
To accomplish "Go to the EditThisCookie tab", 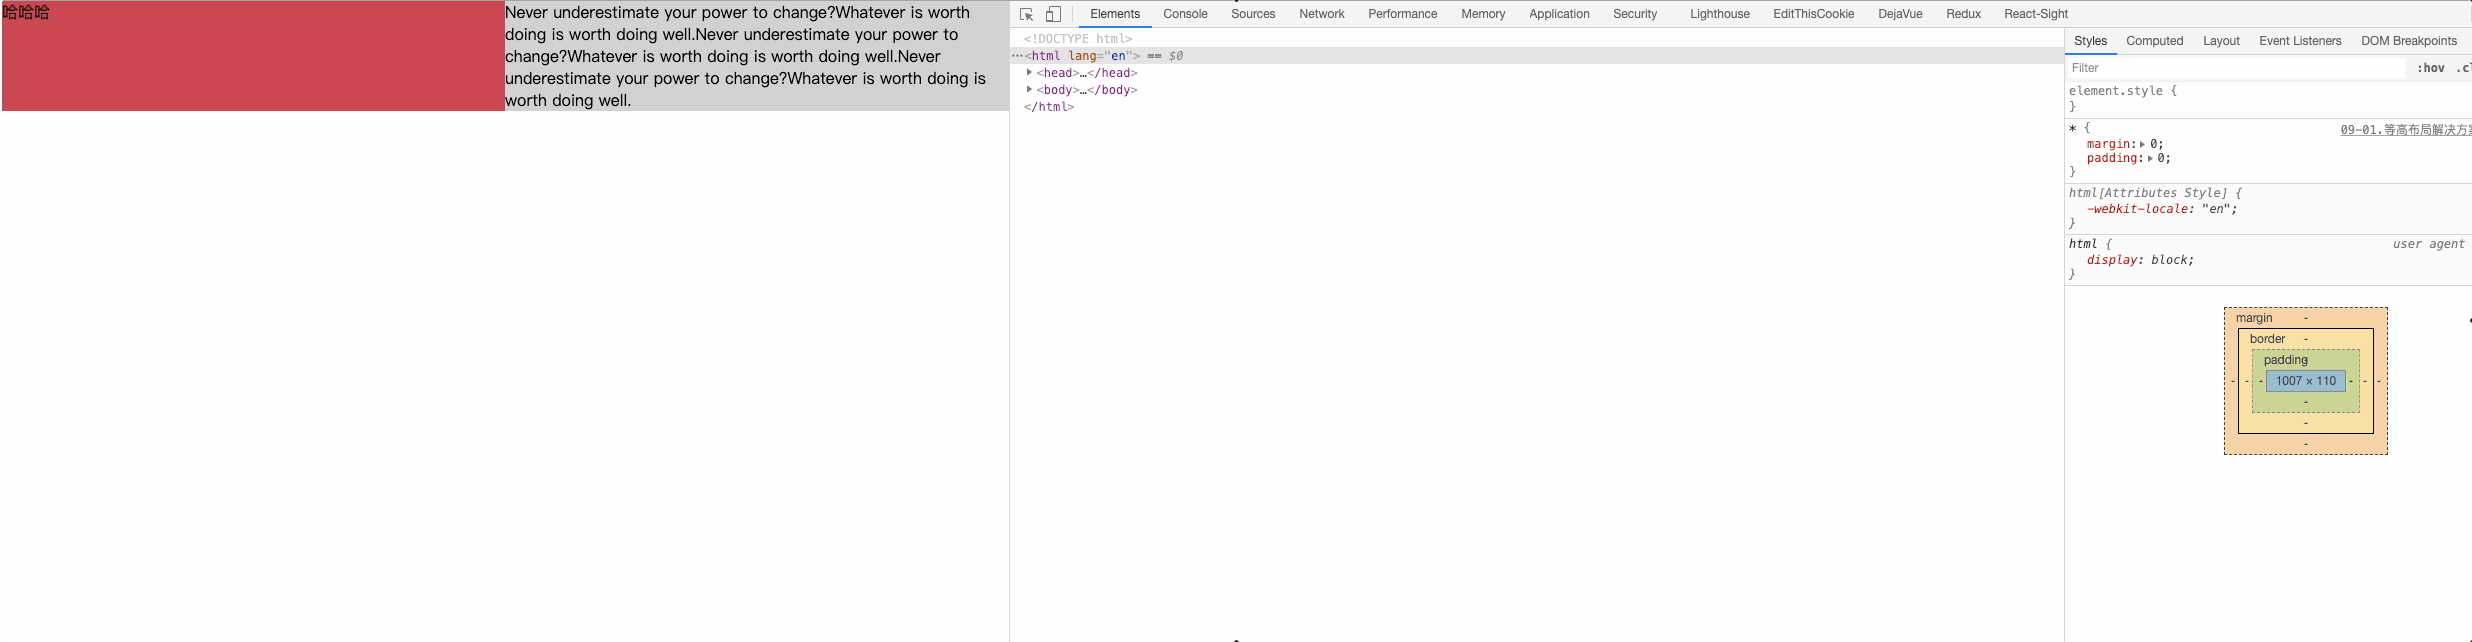I will 1813,14.
